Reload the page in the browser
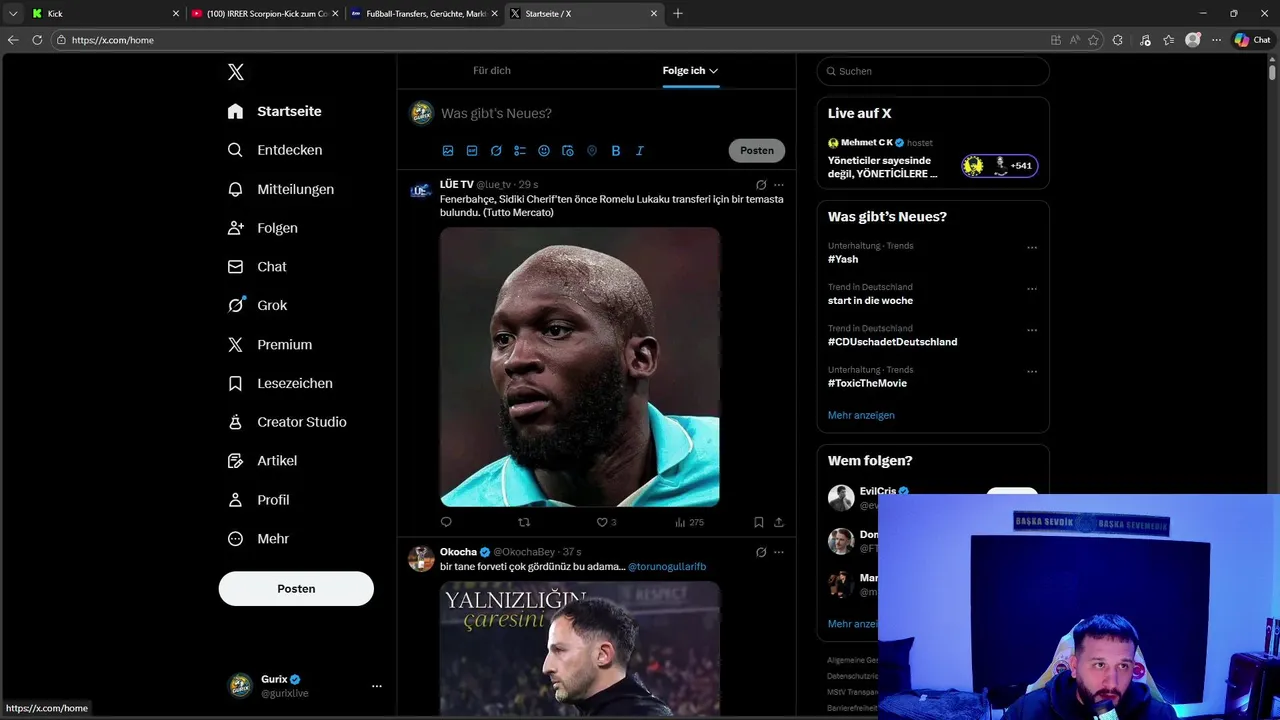 37,40
